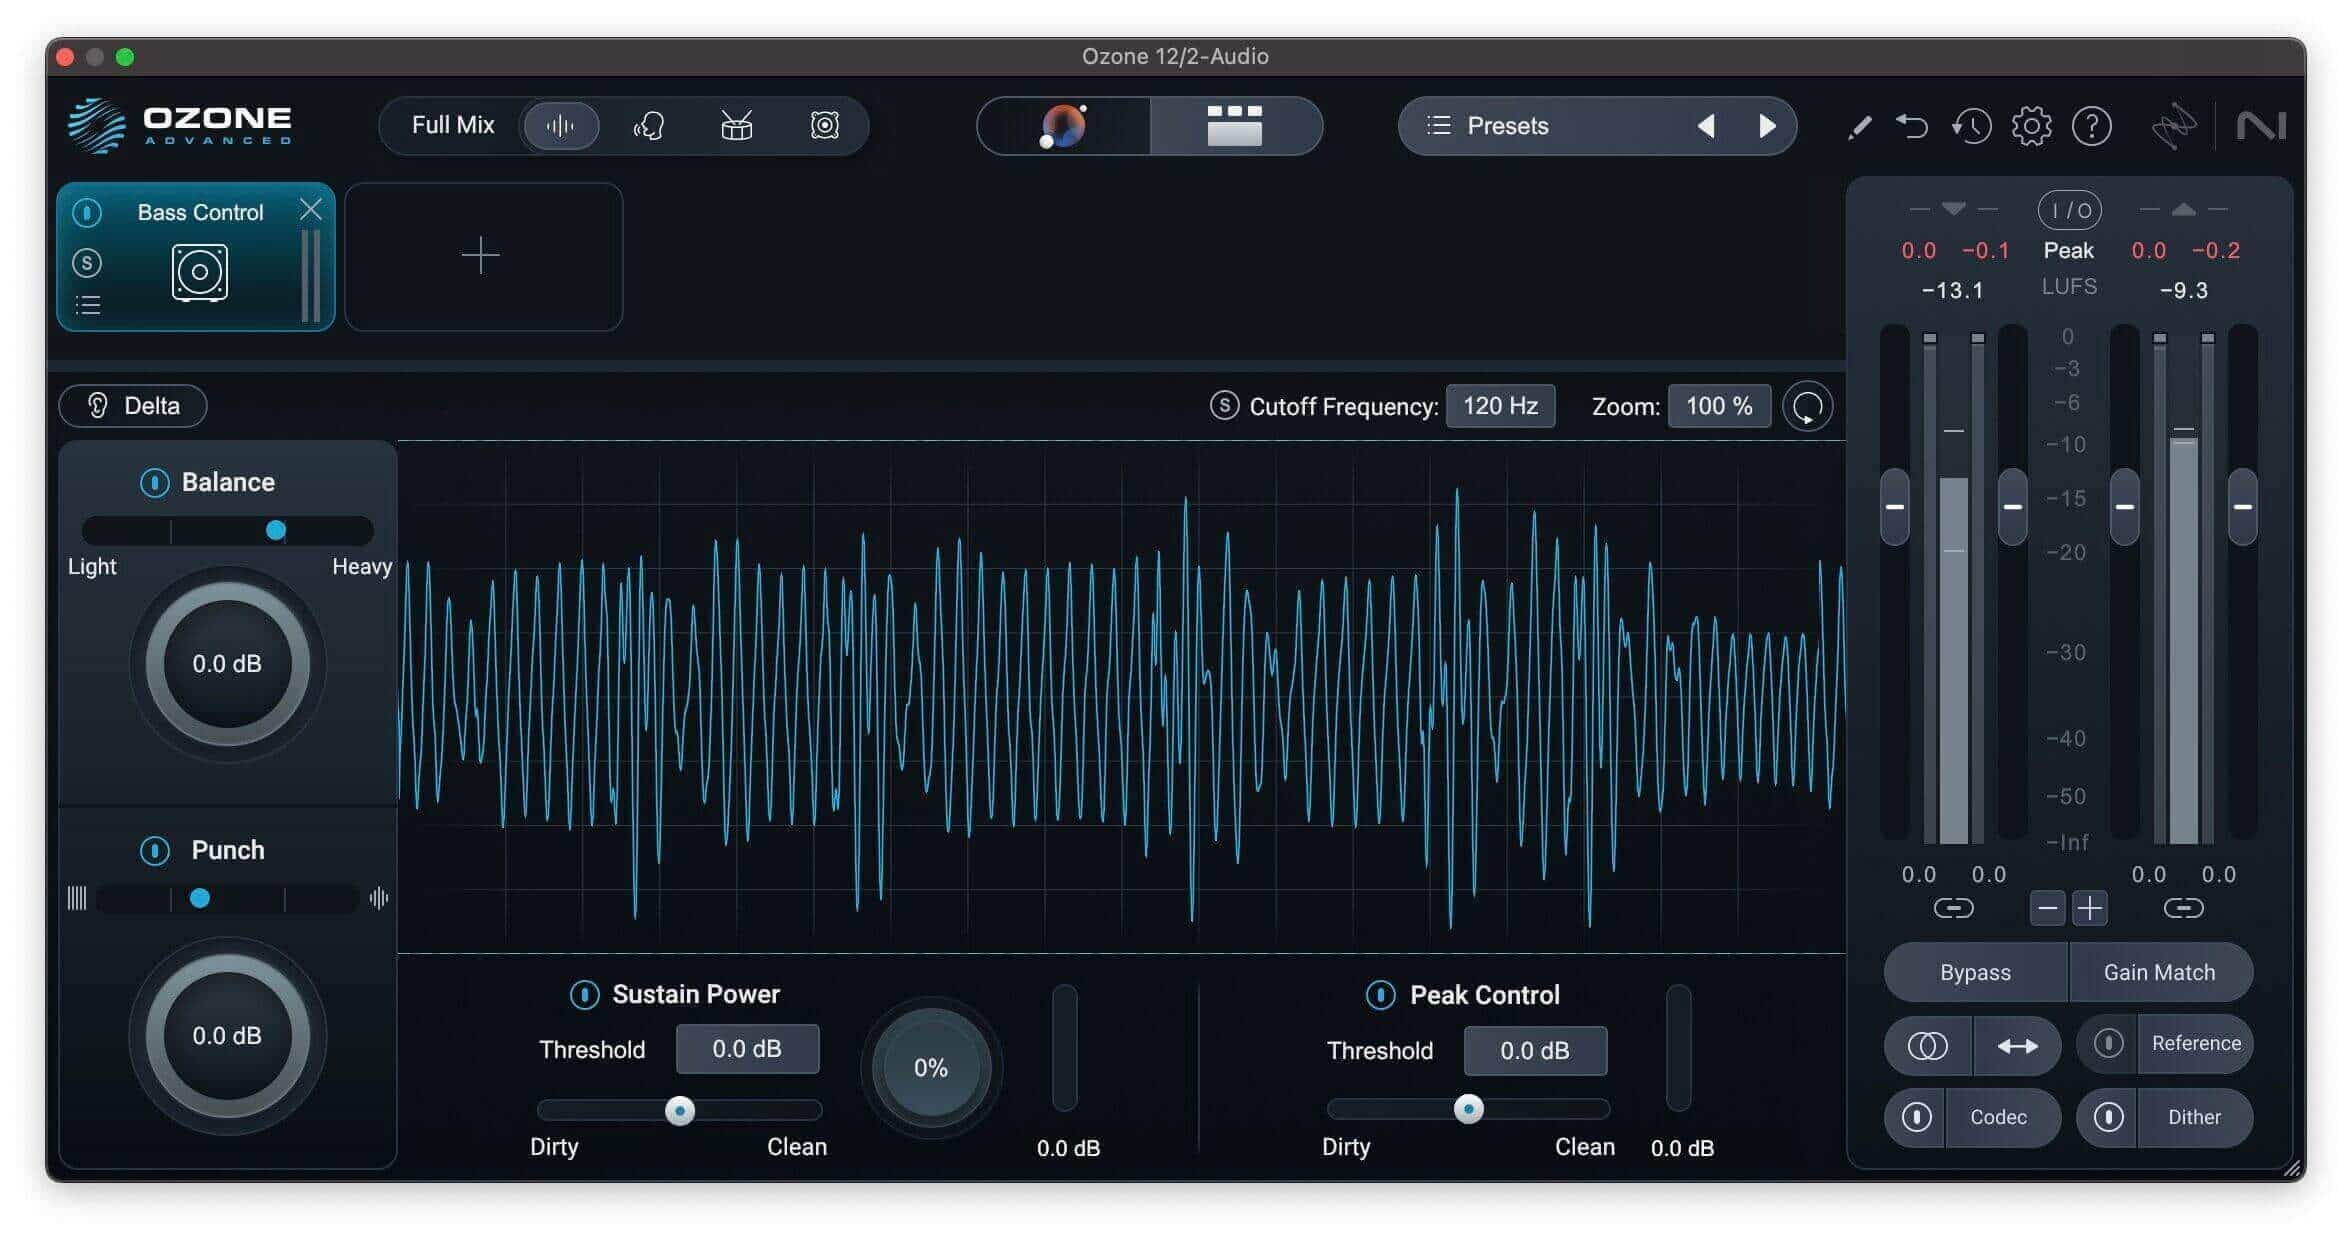2352x1236 pixels.
Task: Switch to the module chain view
Action: pos(1235,126)
